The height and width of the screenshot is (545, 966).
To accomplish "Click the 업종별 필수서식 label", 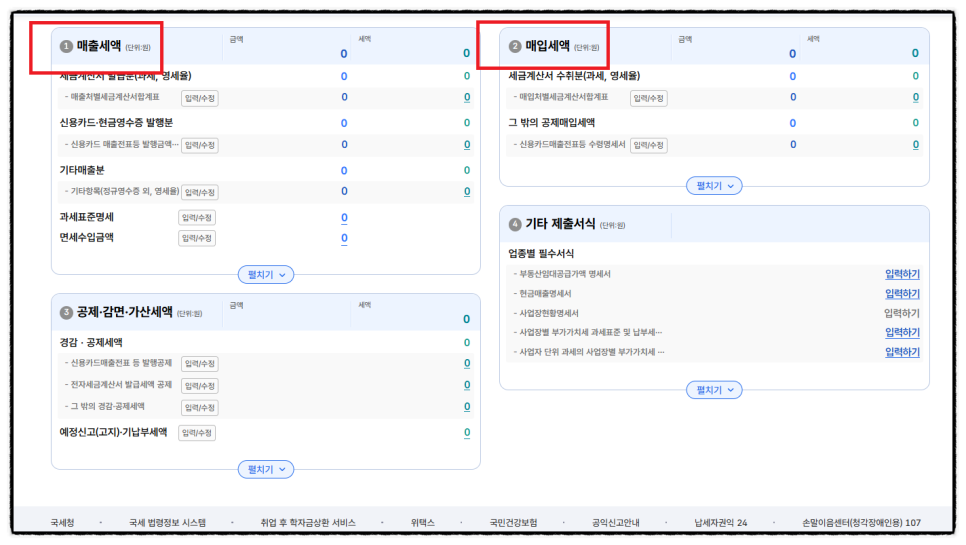I will [x=541, y=253].
